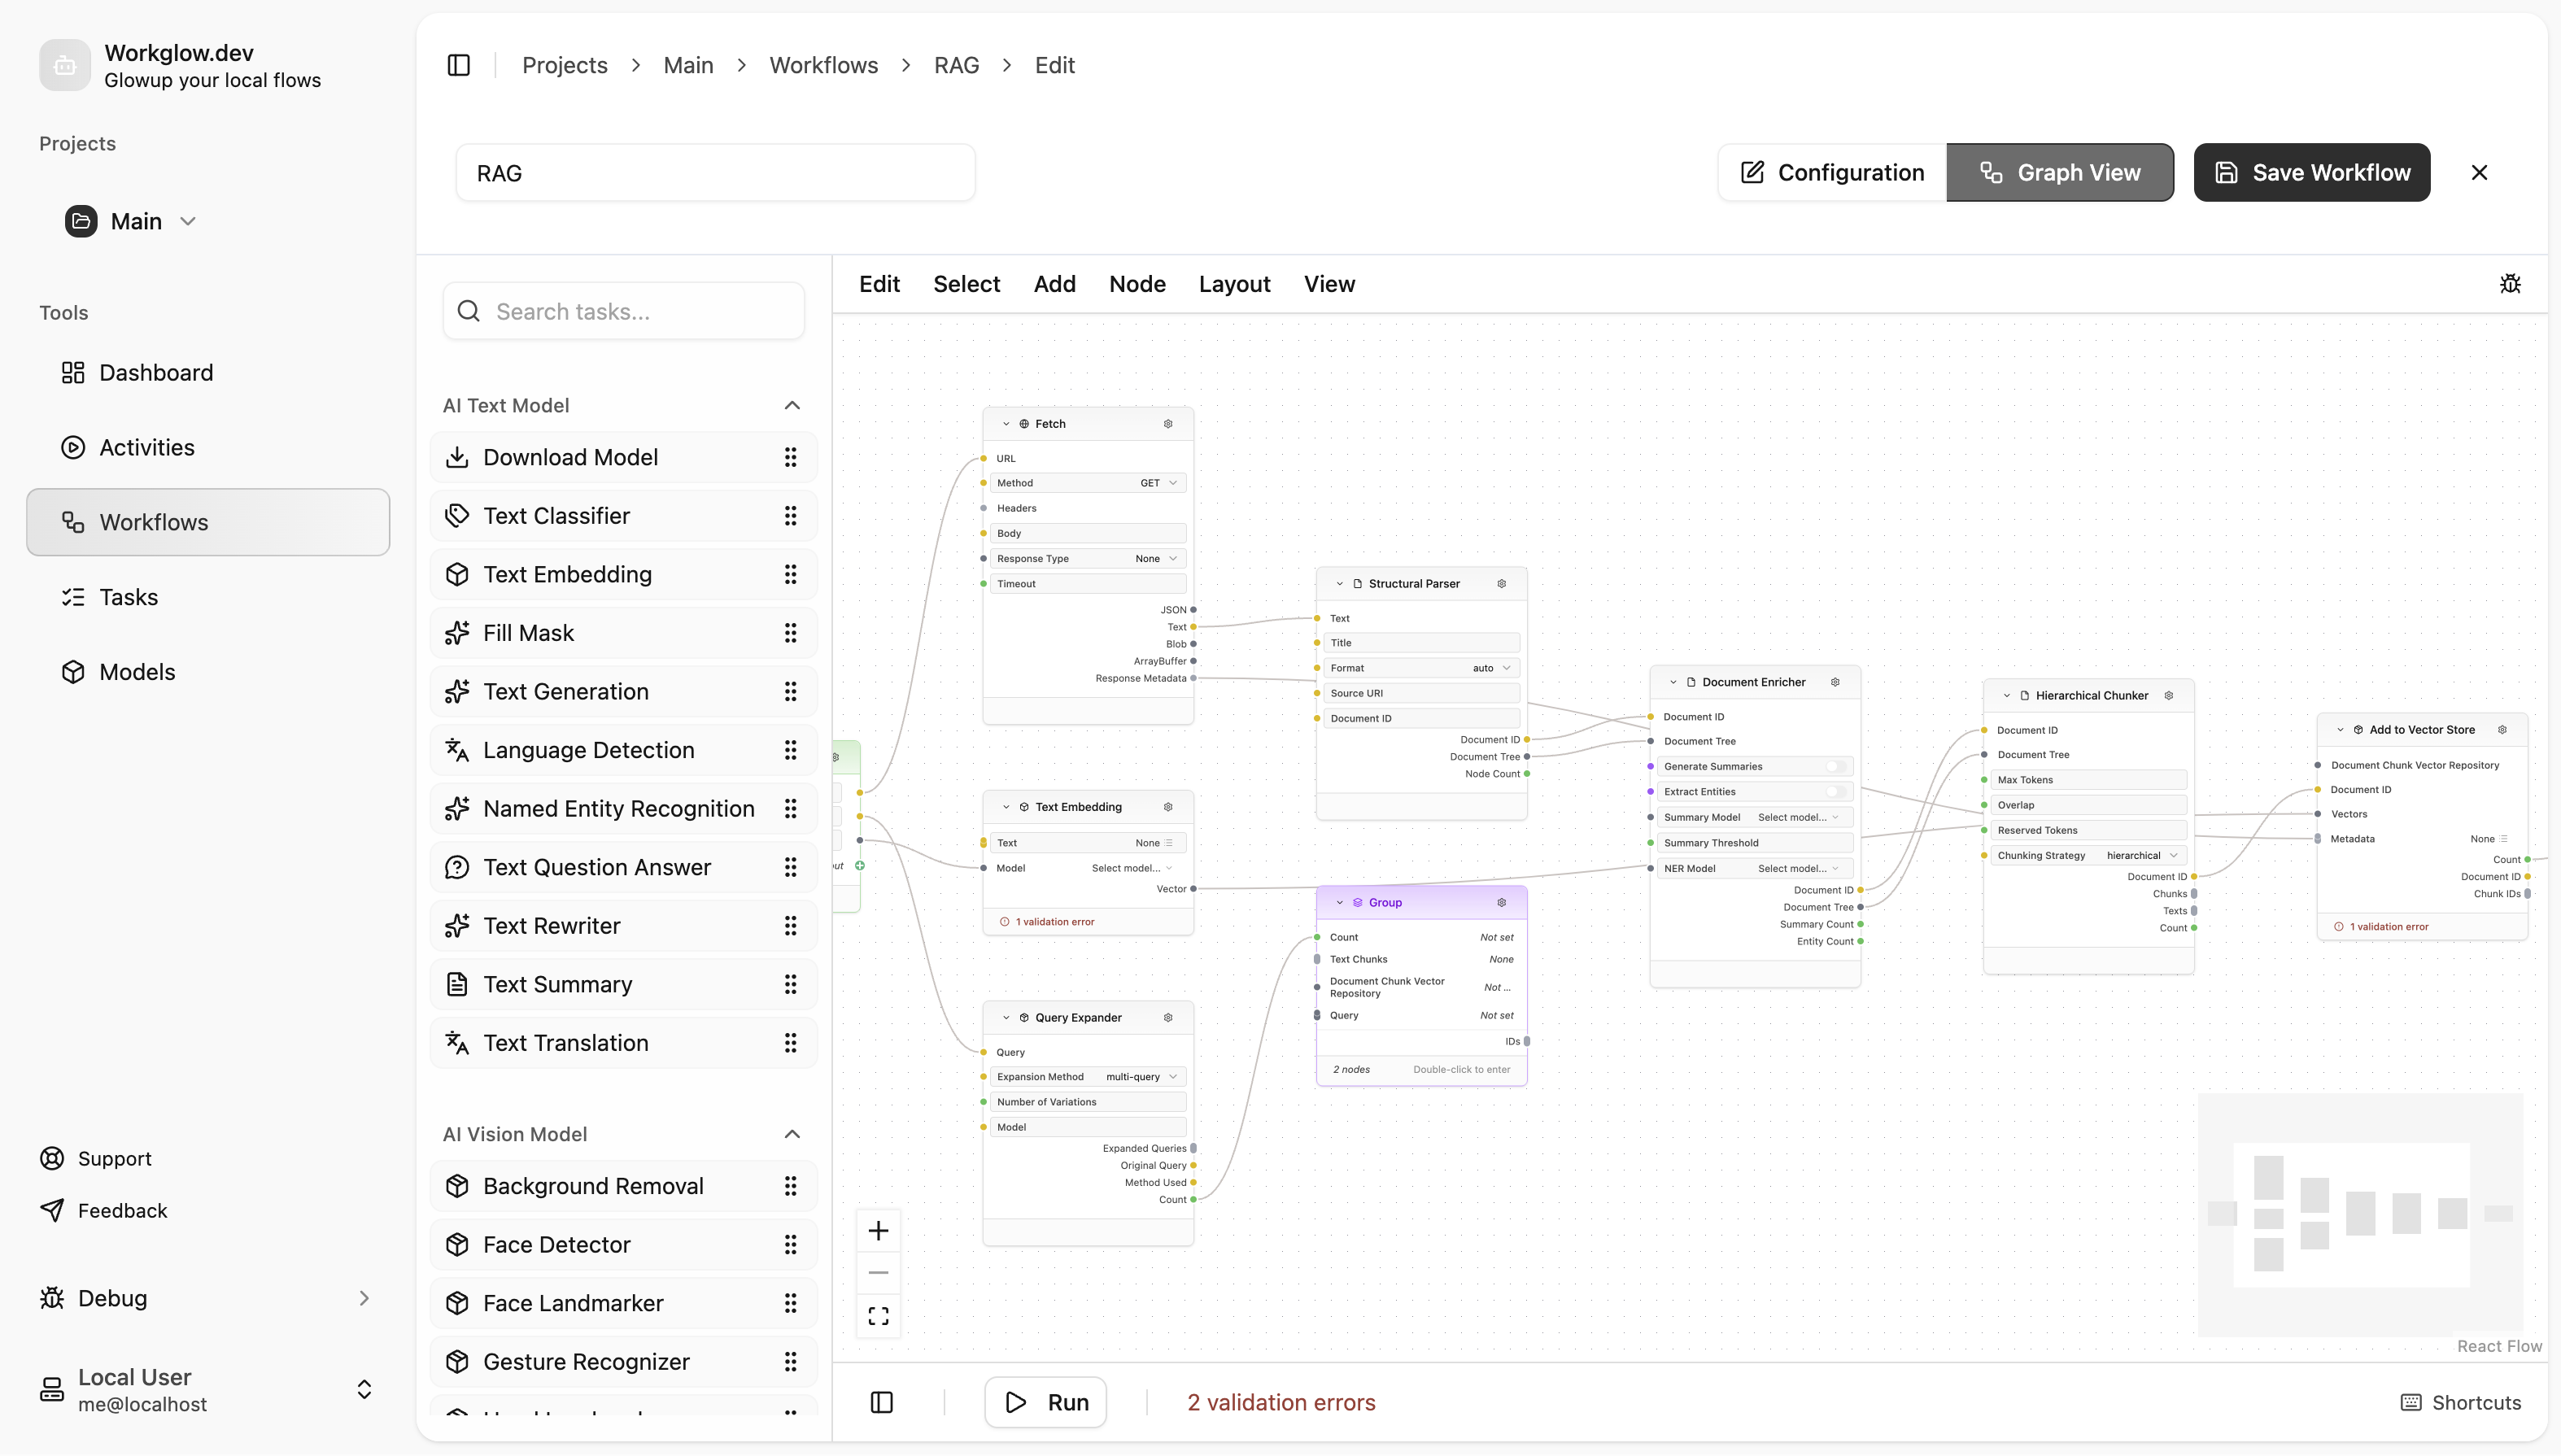Collapse the AI Text Model section
Image resolution: width=2561 pixels, height=1456 pixels.
pos(792,405)
